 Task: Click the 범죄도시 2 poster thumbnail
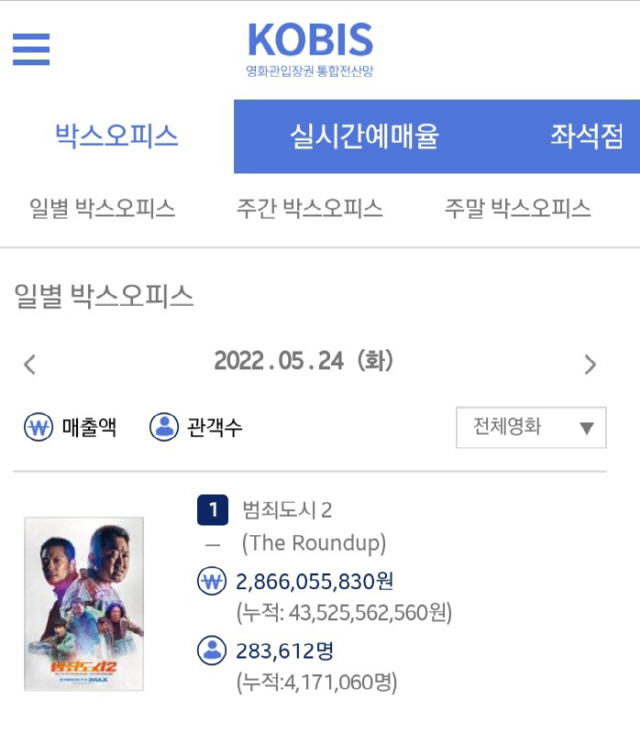click(84, 603)
